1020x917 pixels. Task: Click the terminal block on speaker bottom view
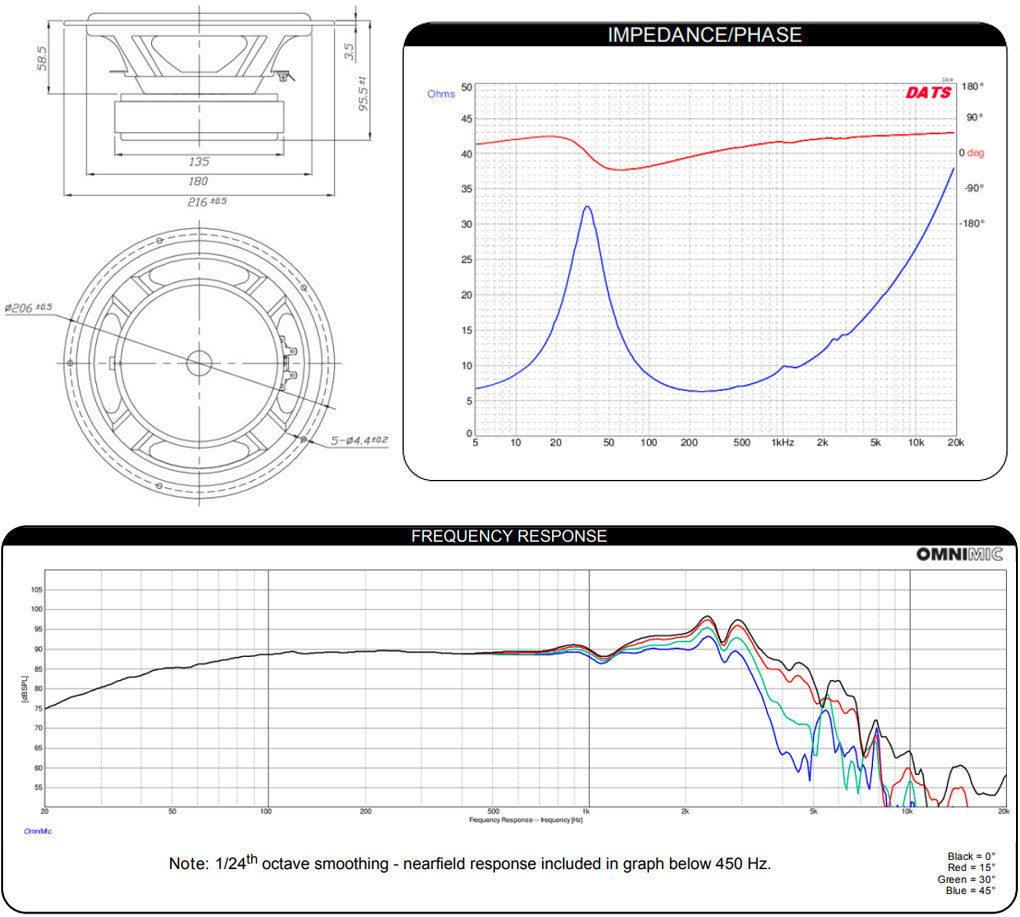[288, 362]
